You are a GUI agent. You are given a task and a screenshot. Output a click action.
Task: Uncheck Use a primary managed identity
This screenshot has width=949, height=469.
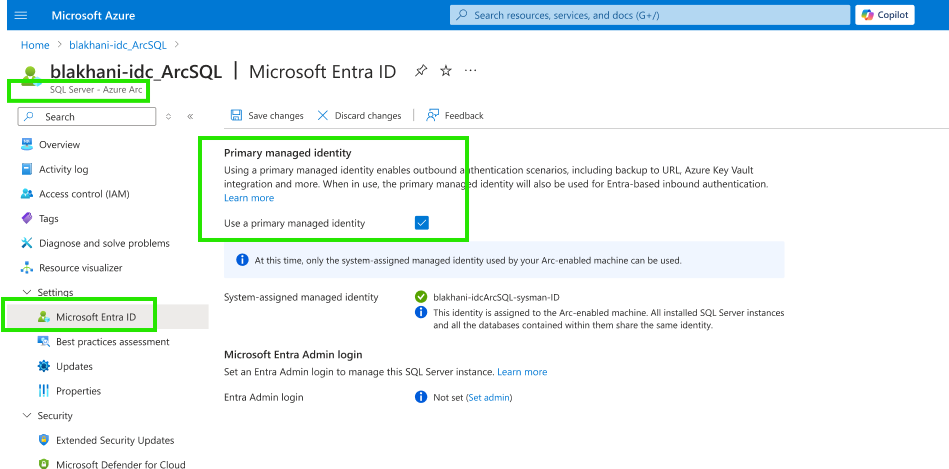421,223
